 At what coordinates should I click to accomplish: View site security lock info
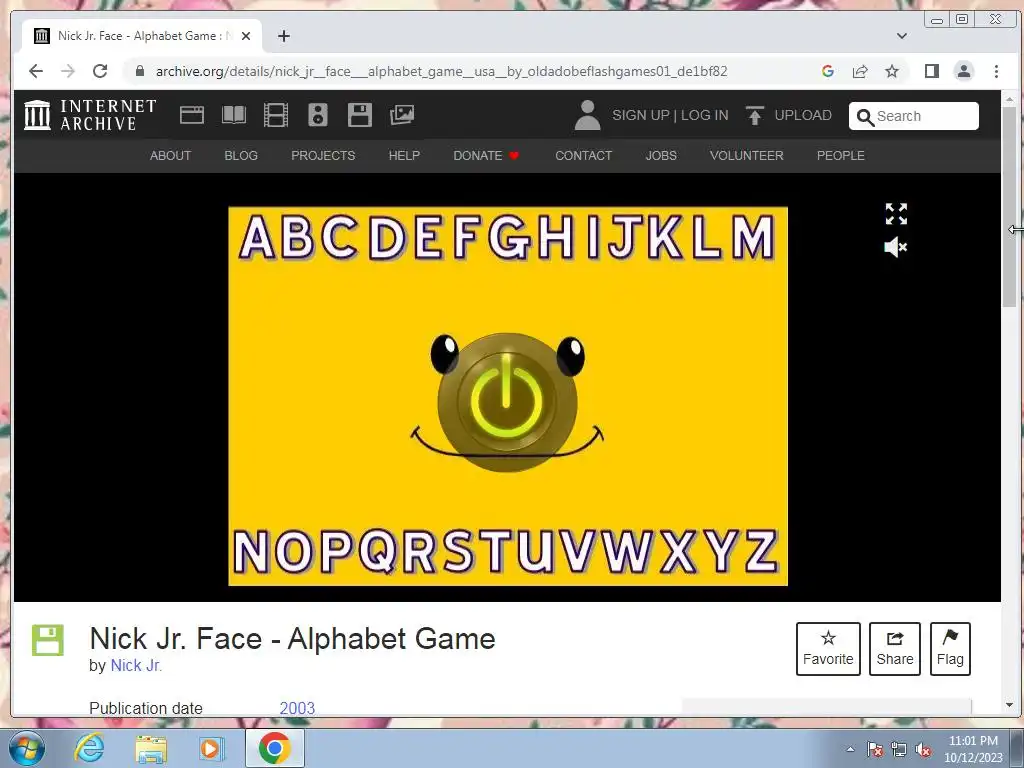tap(140, 71)
